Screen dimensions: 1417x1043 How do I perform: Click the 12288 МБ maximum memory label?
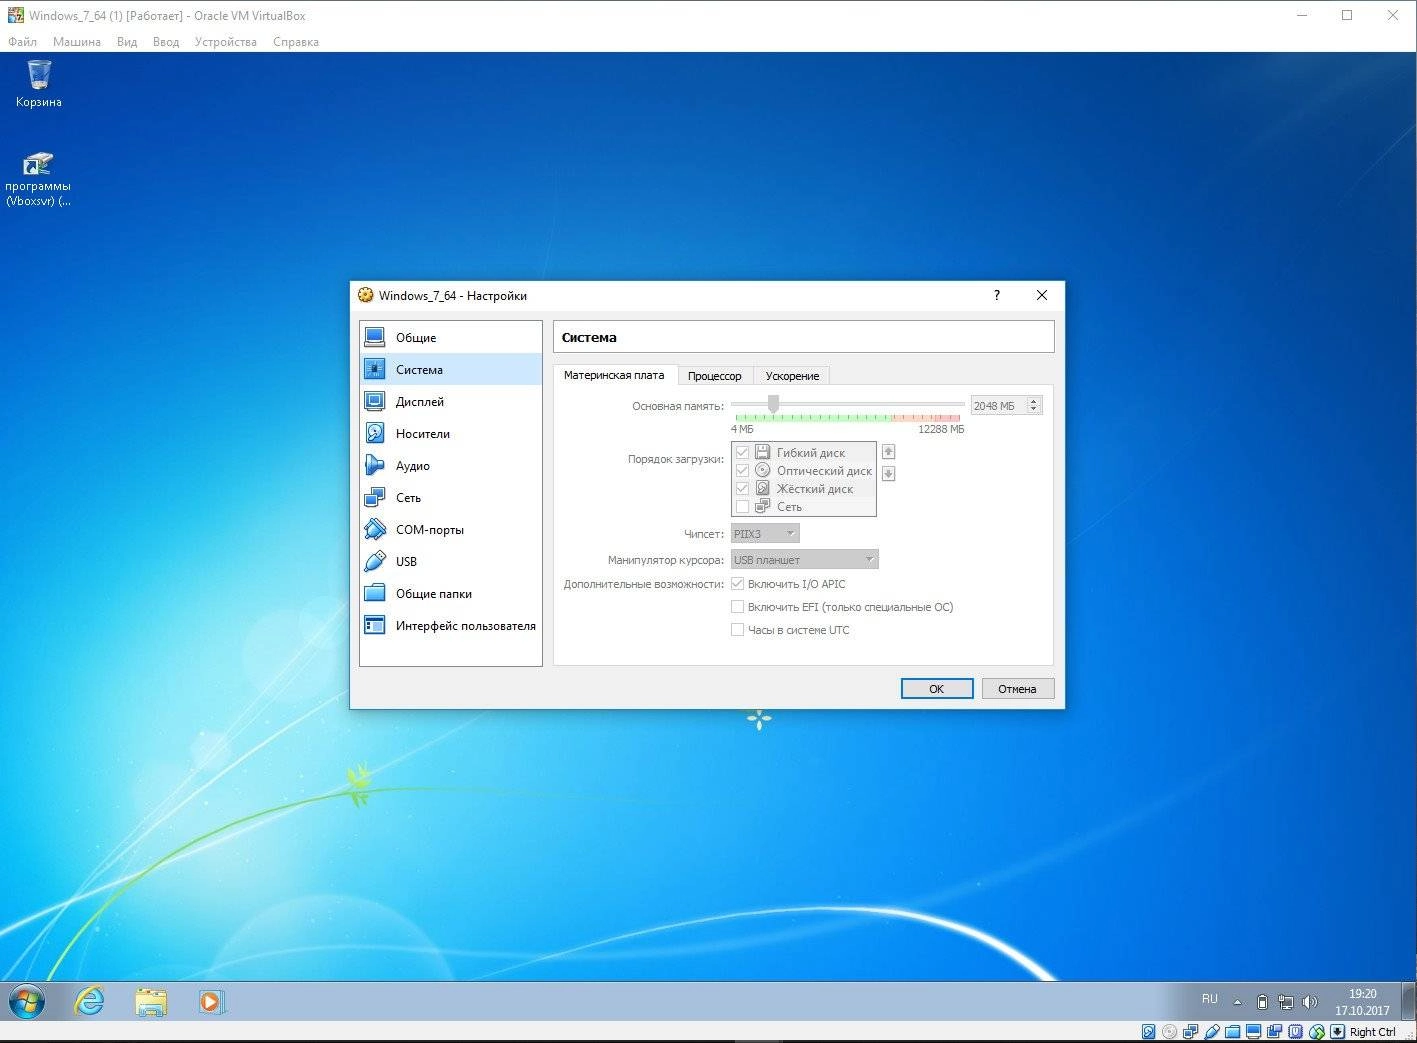[942, 429]
